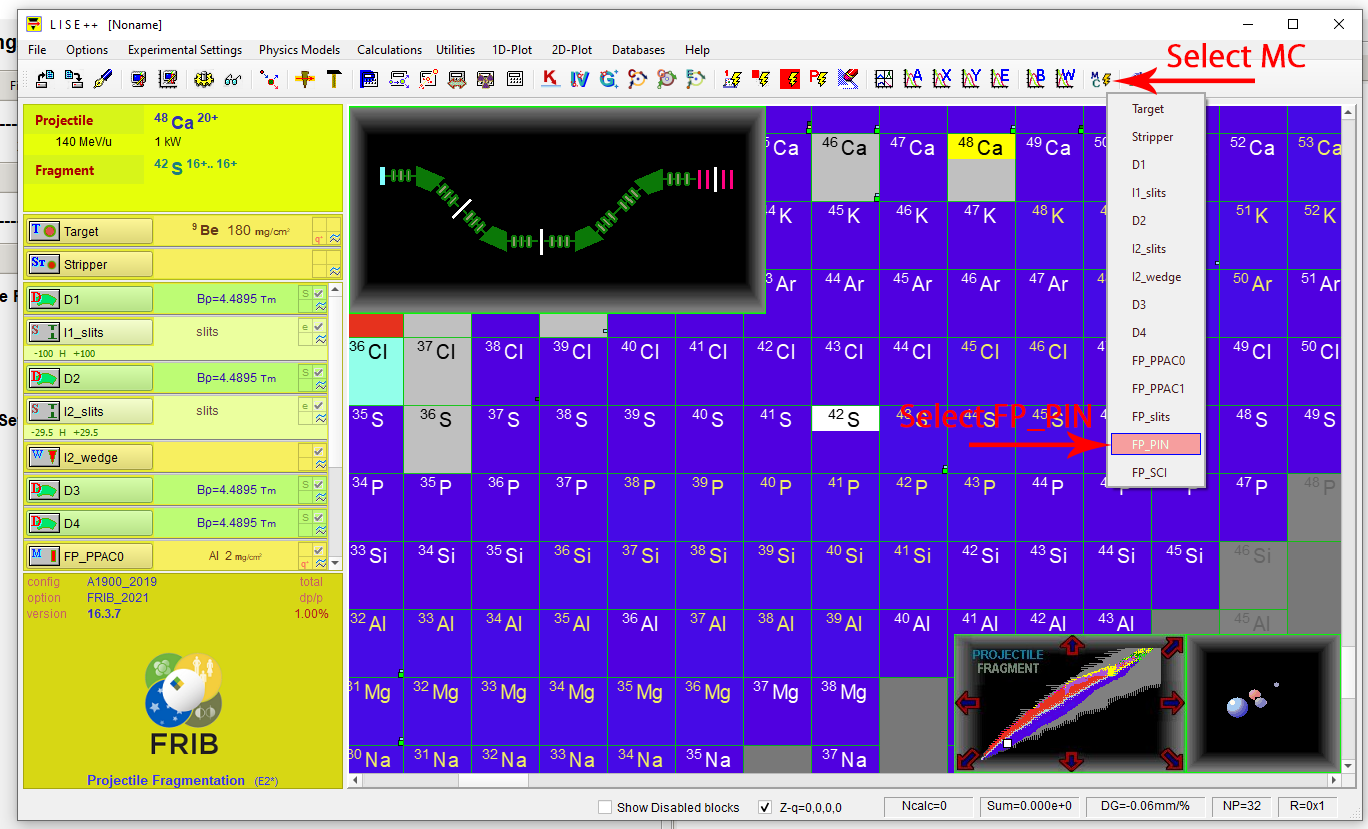Click the Target block button
1368x829 pixels.
(x=89, y=231)
